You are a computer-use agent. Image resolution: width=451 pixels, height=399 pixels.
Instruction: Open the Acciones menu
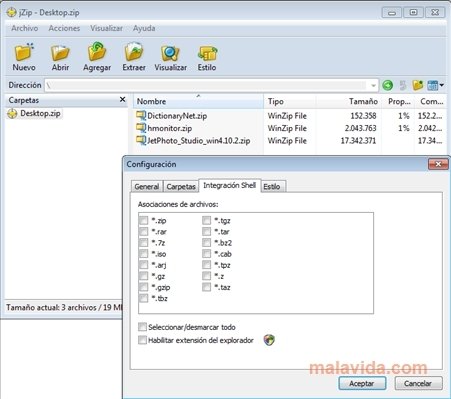[x=64, y=28]
